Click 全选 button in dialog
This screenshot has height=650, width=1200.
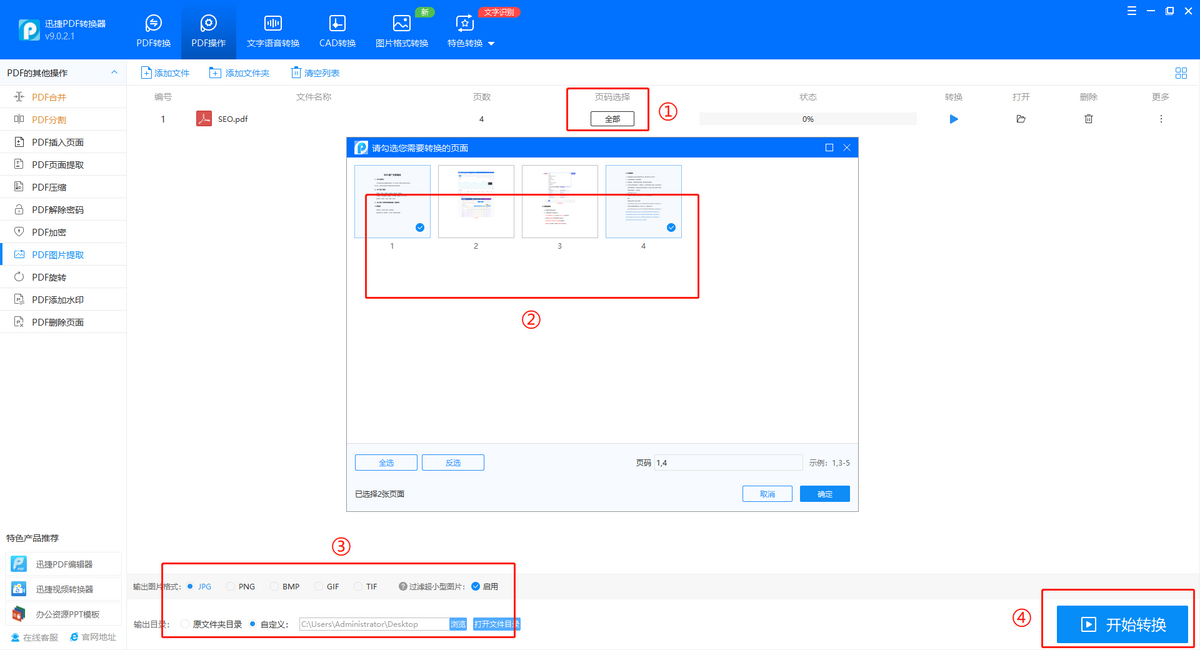coord(386,463)
